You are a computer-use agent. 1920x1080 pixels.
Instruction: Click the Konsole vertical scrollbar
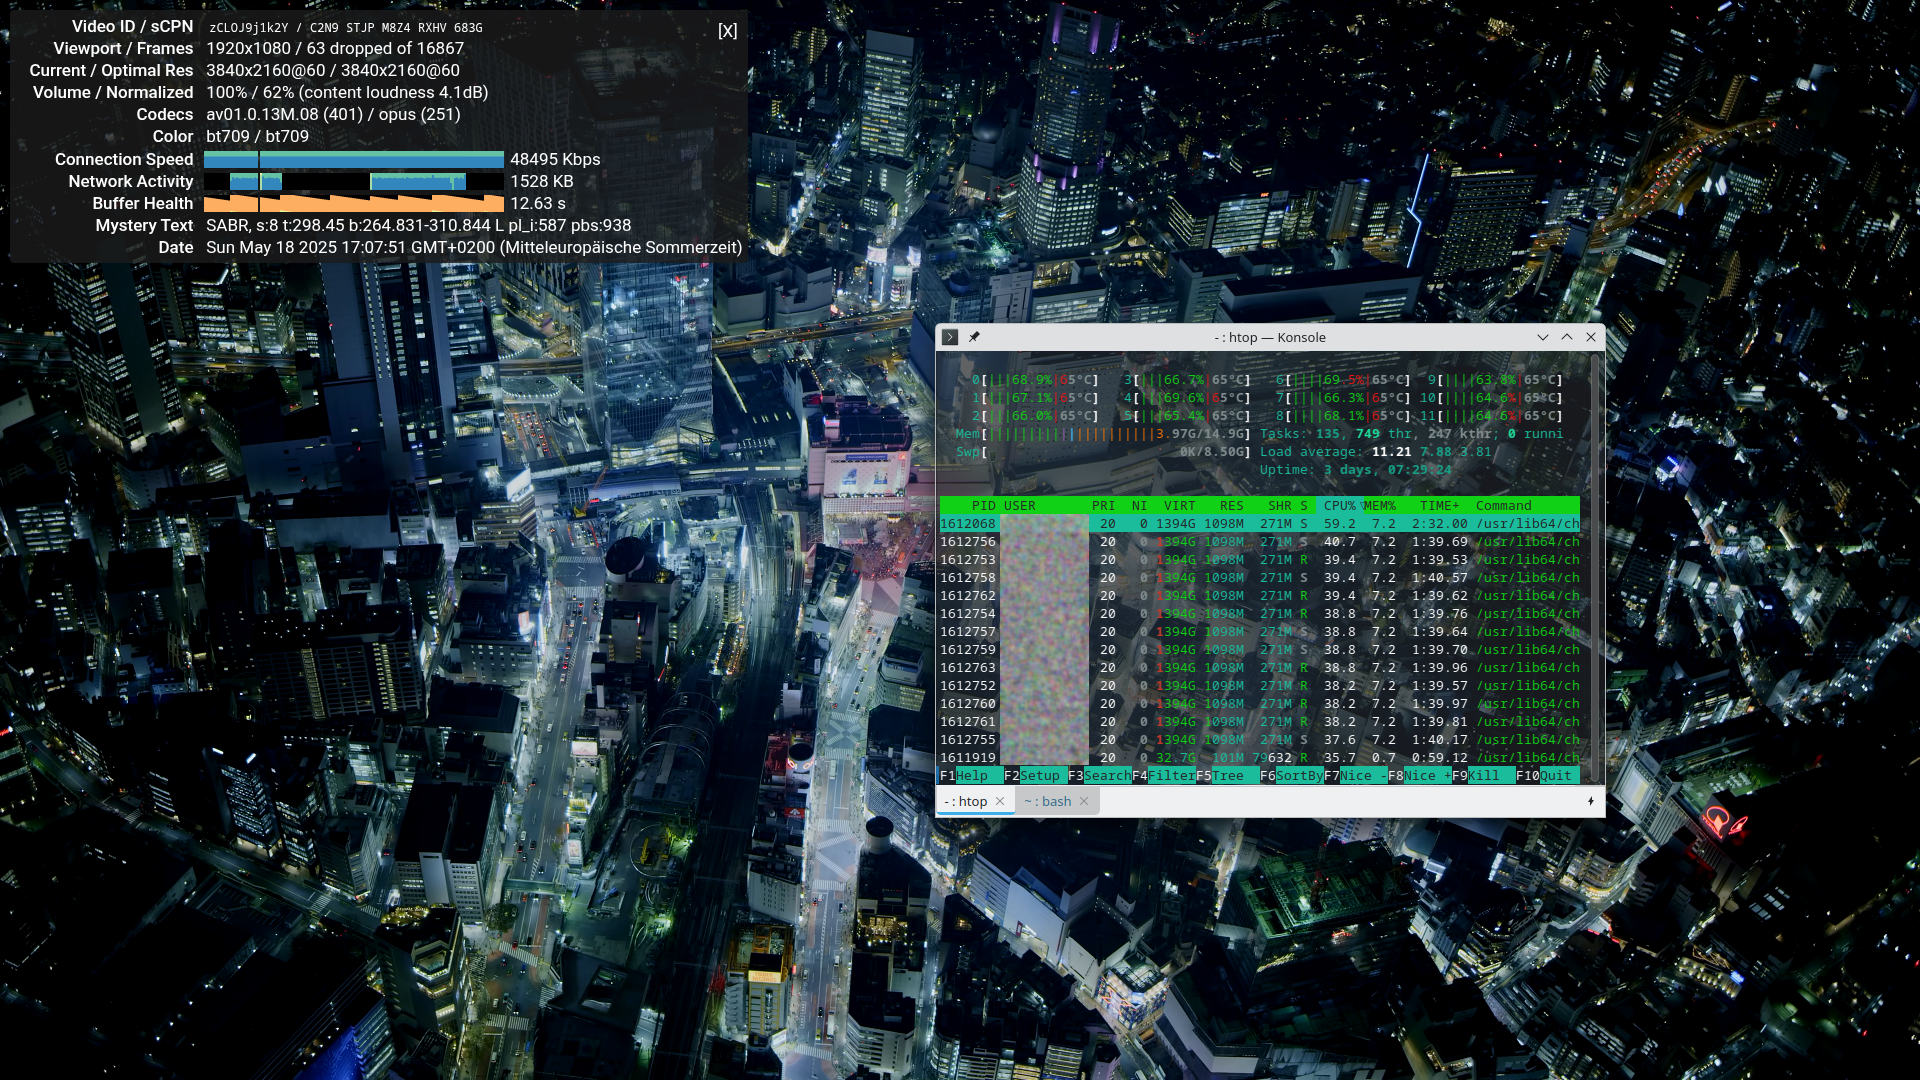(x=1597, y=570)
